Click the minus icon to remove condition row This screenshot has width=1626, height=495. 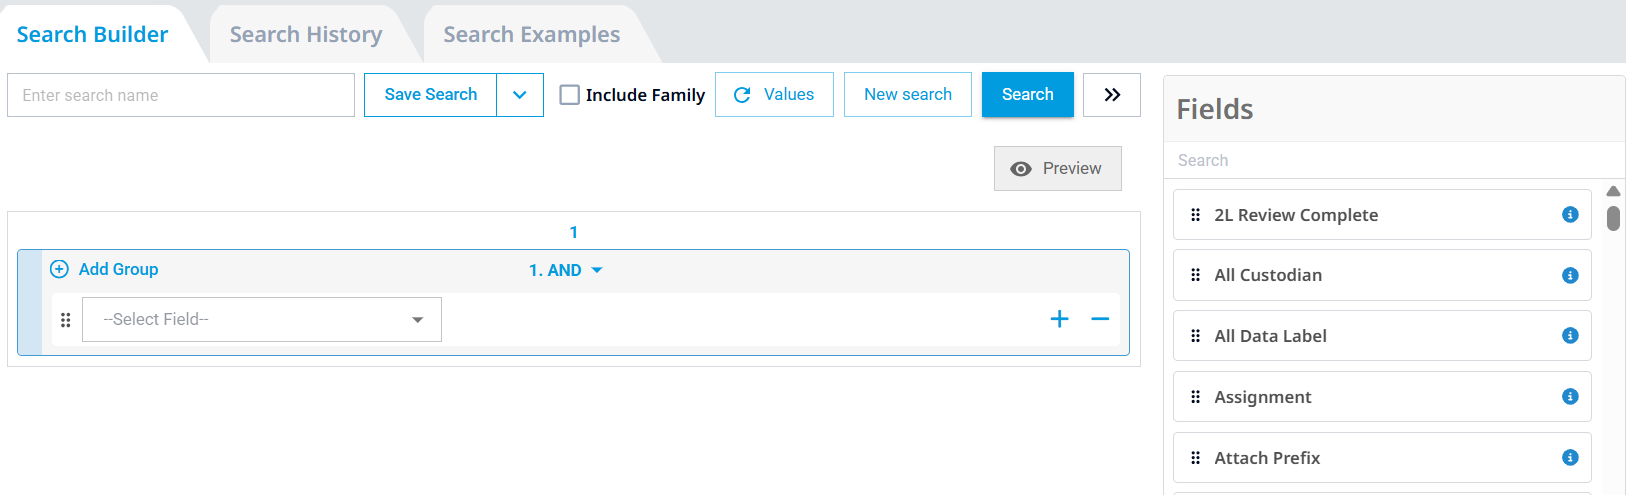[1100, 319]
